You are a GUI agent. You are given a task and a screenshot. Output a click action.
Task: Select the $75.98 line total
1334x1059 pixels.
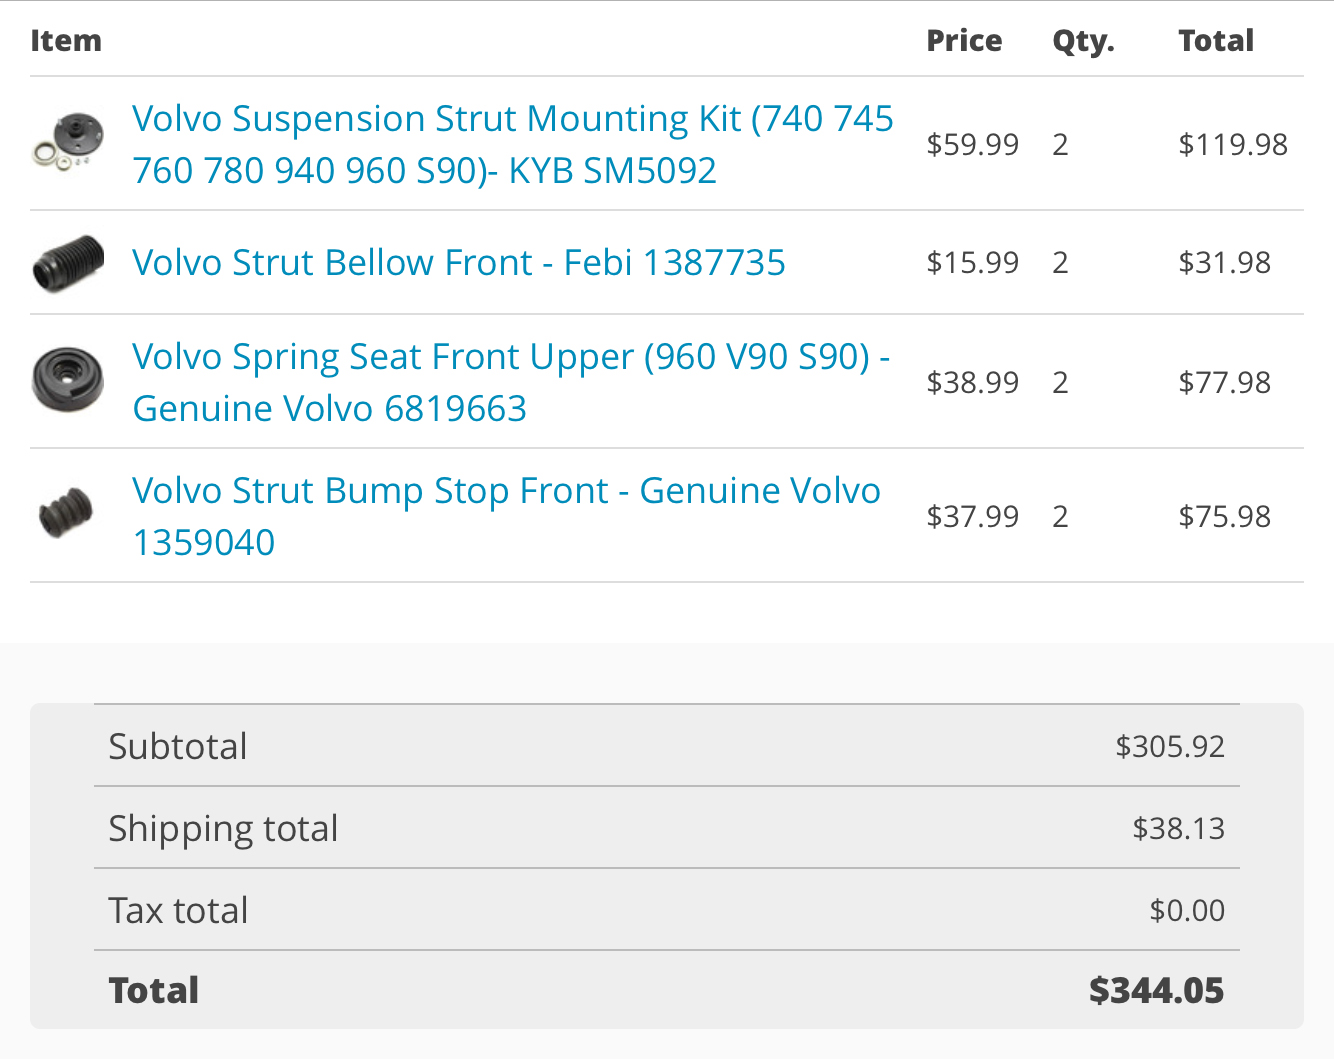[1224, 516]
